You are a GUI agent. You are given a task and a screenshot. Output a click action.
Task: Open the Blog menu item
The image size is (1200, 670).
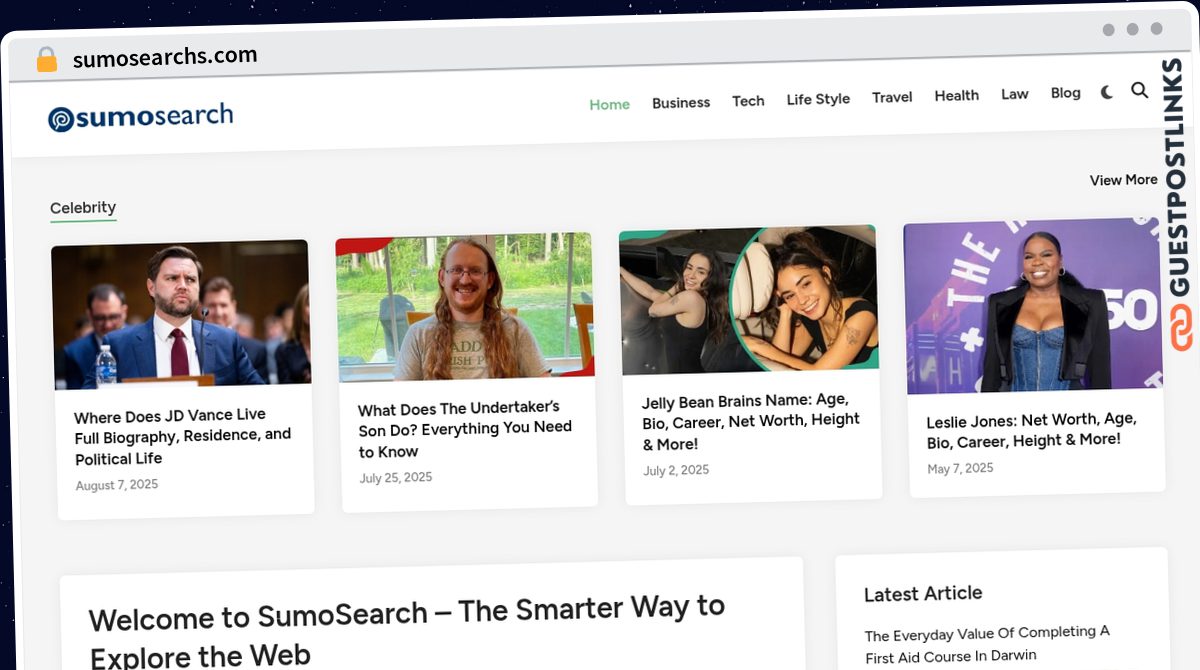[x=1065, y=93]
